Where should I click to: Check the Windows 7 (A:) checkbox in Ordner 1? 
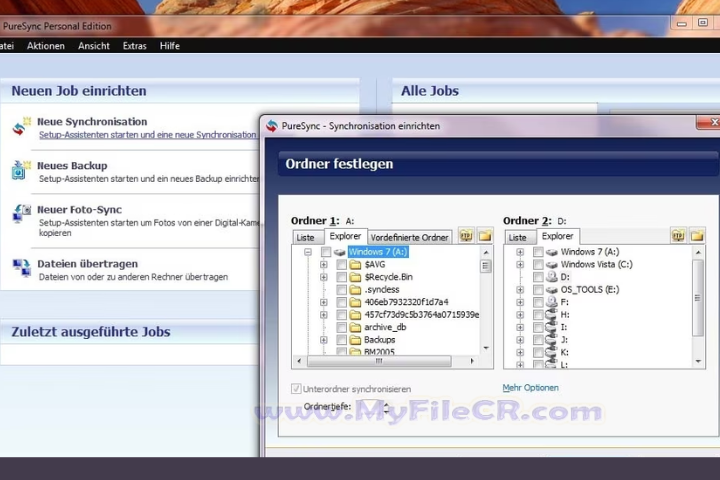pyautogui.click(x=326, y=252)
